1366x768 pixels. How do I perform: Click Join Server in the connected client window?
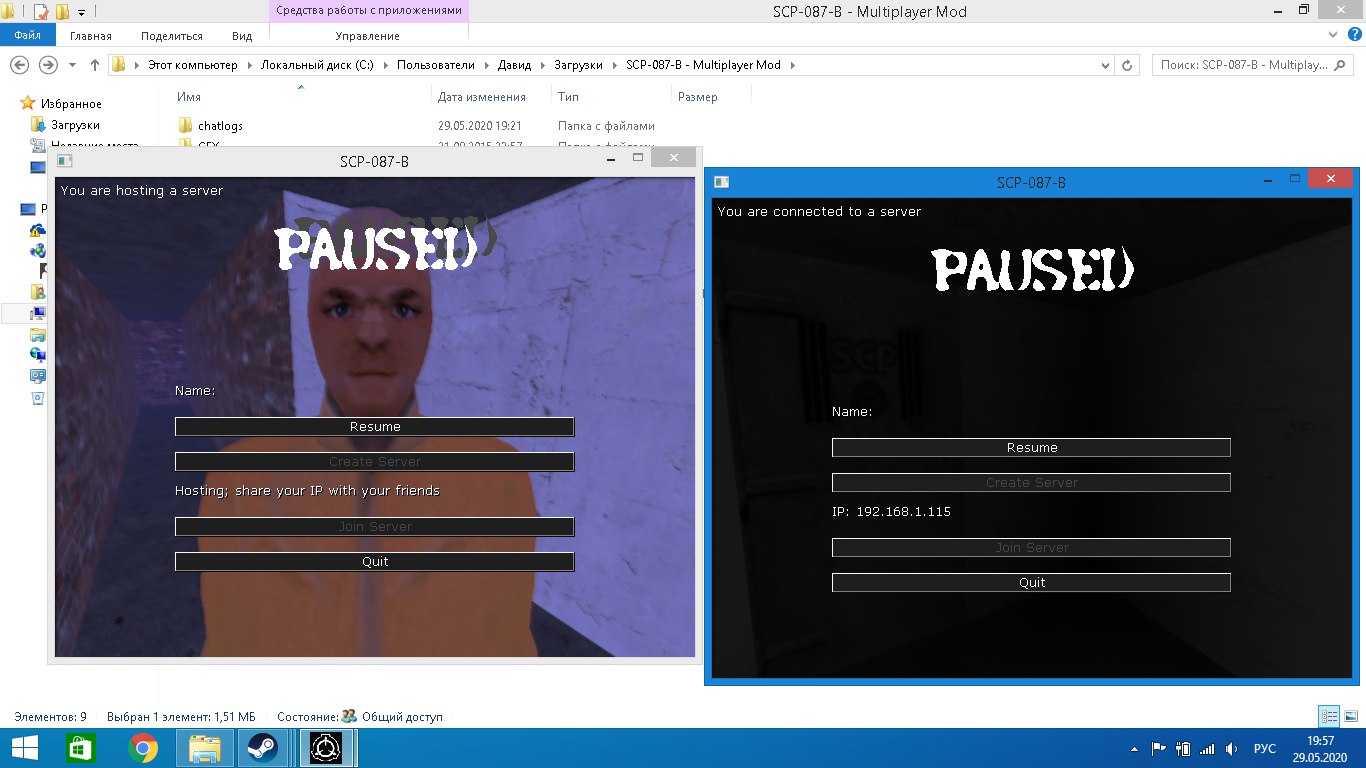[1031, 548]
